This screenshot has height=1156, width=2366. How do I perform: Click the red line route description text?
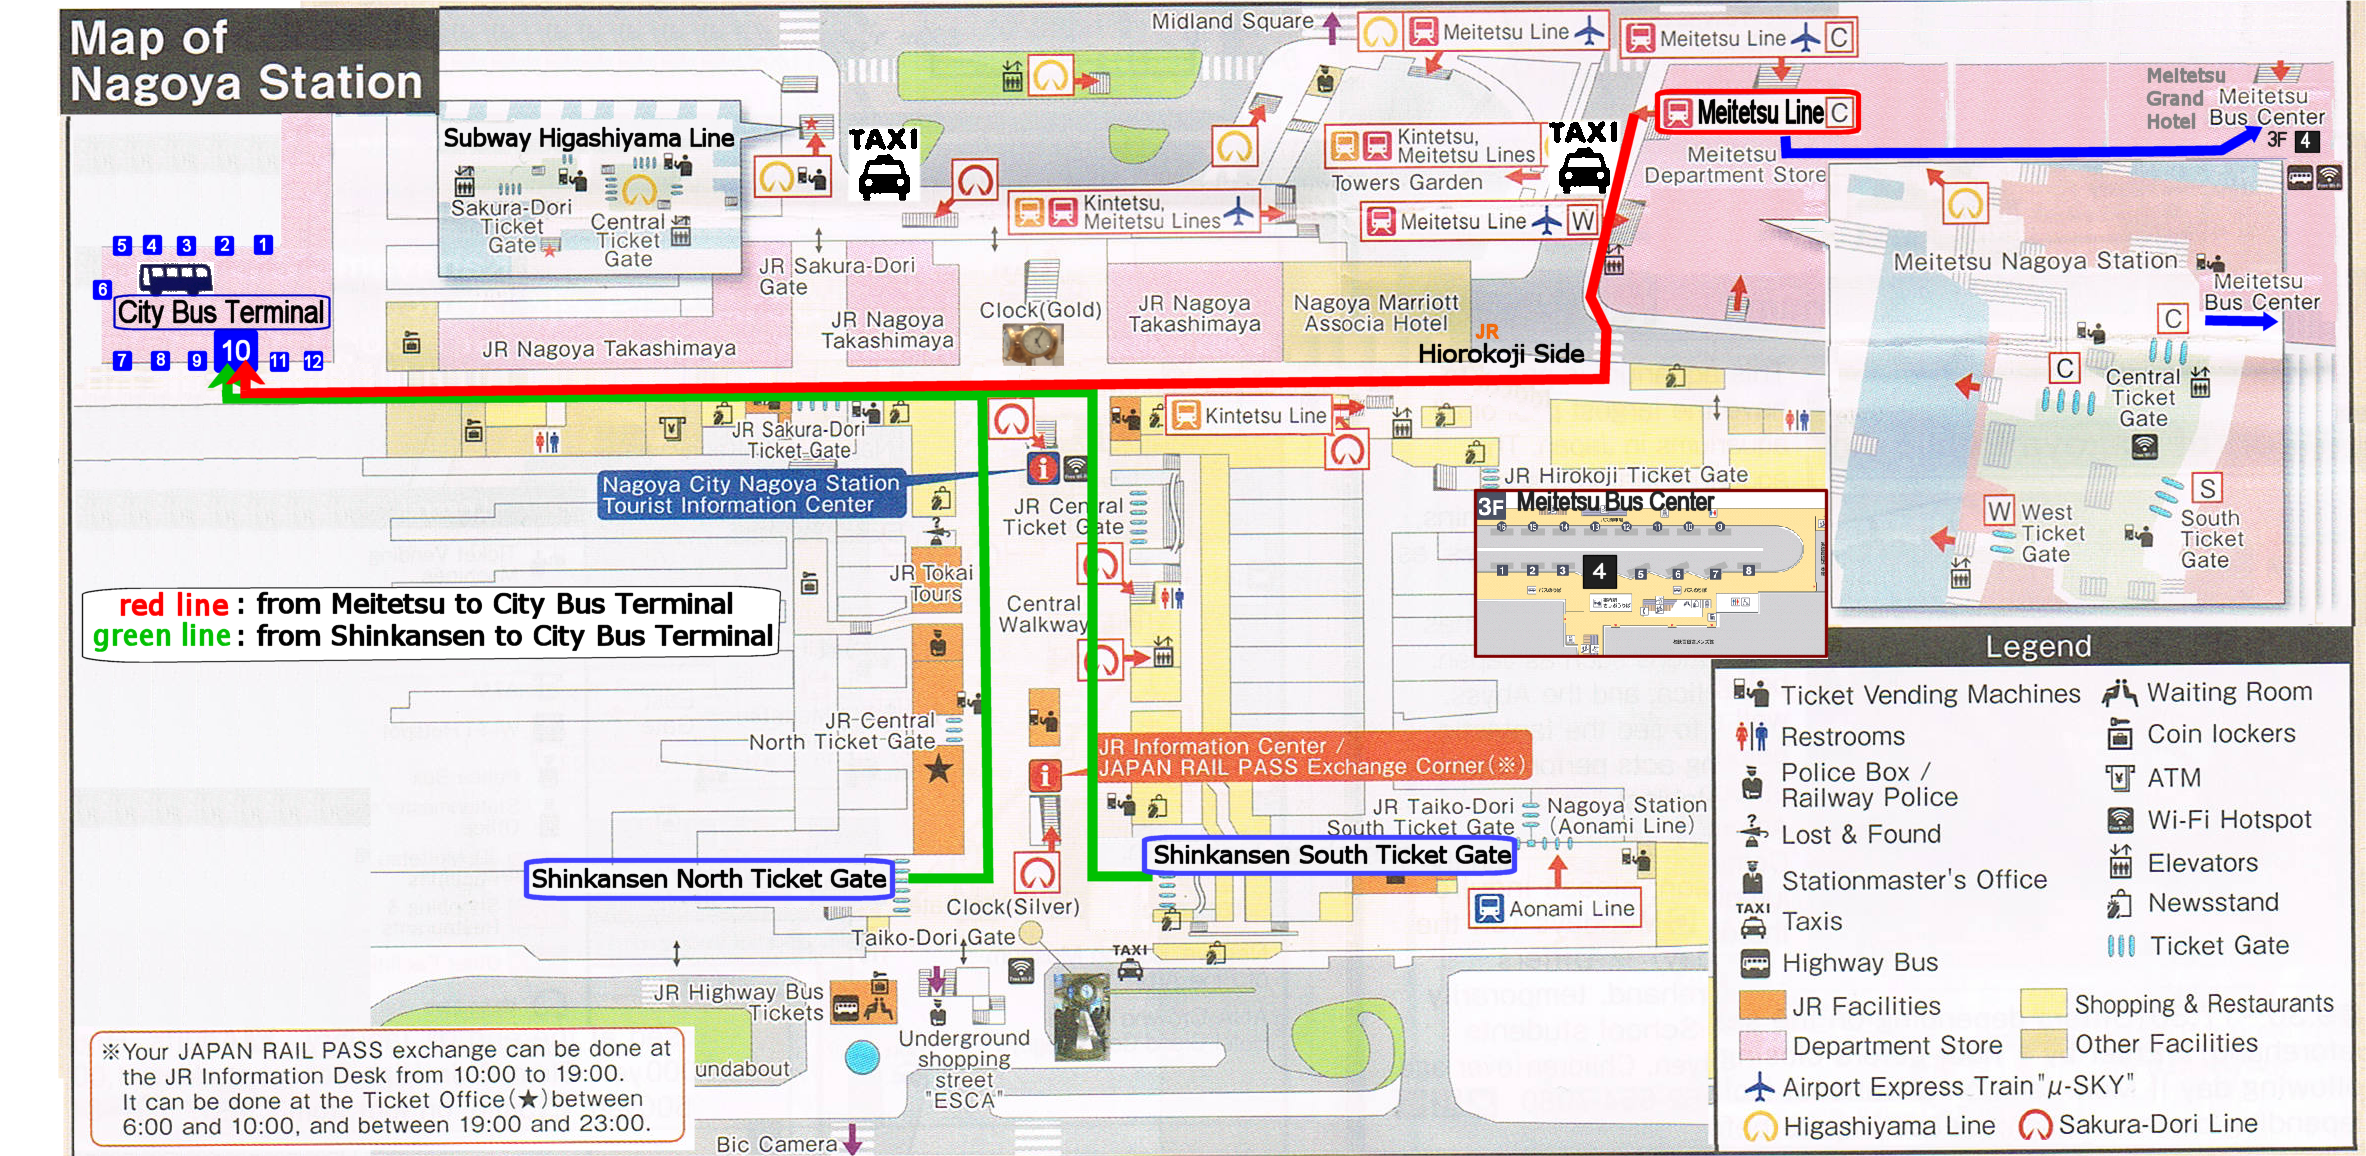pos(426,604)
